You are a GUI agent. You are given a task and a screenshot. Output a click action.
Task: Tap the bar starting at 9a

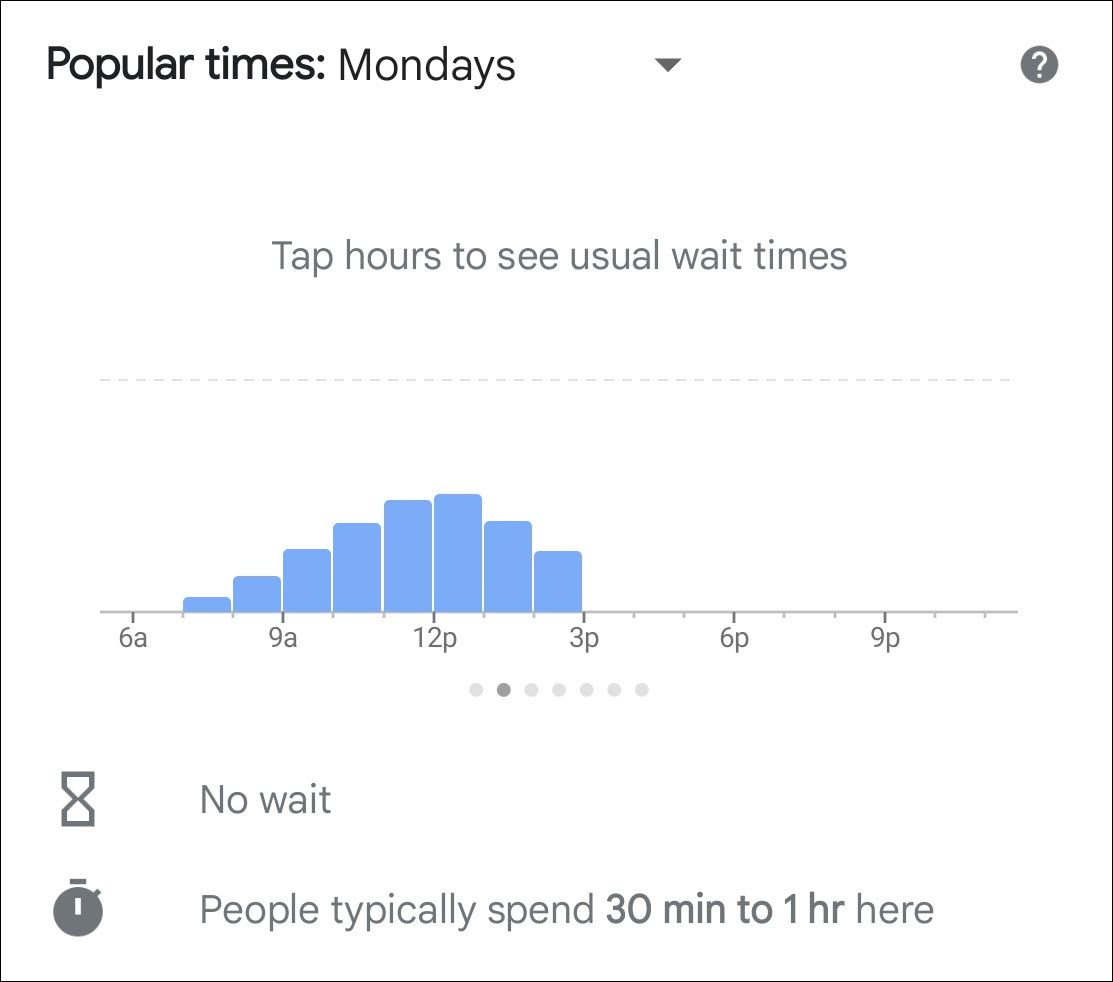(307, 580)
